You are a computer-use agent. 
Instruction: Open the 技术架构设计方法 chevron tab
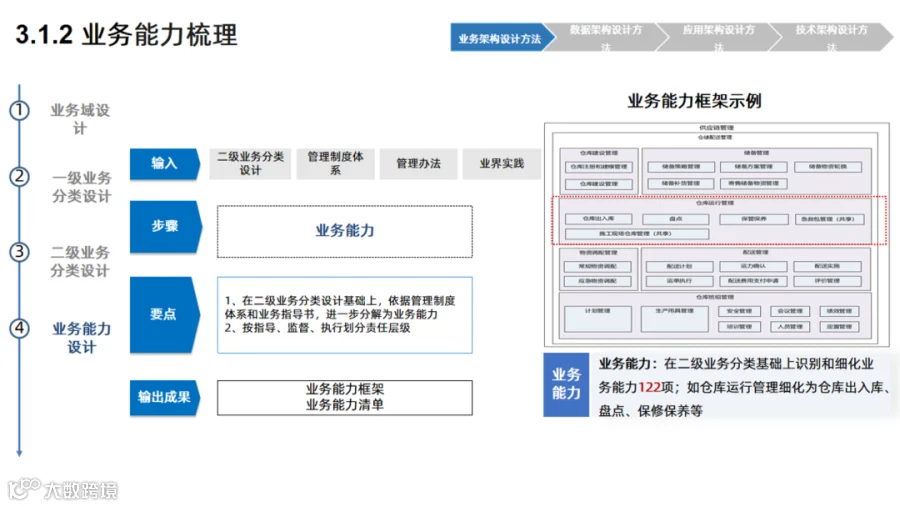pos(831,38)
